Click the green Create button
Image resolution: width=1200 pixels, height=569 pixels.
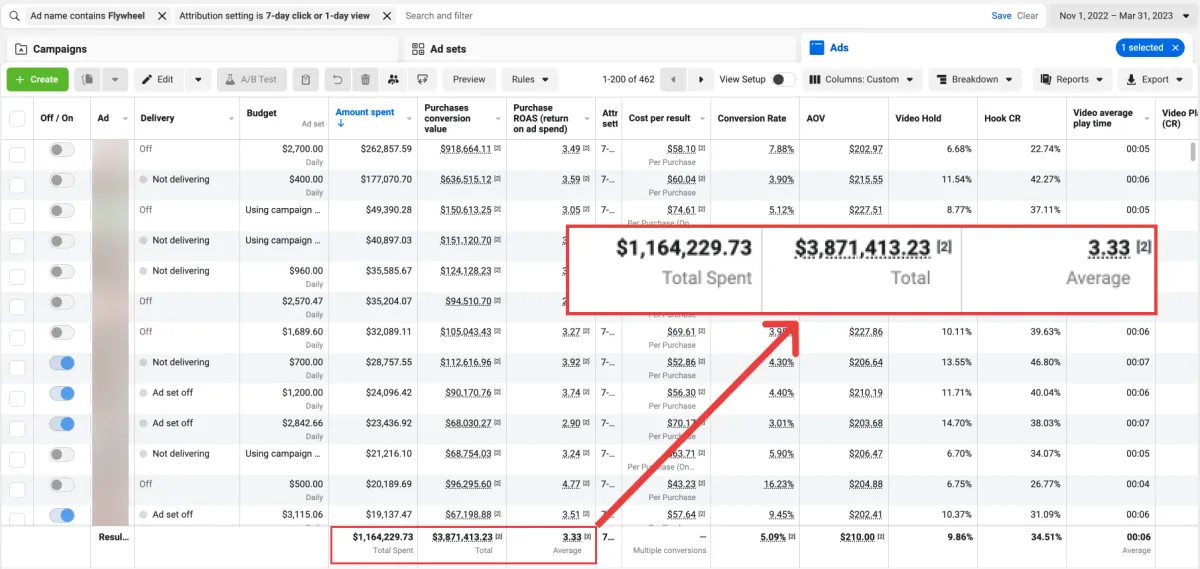pos(37,80)
